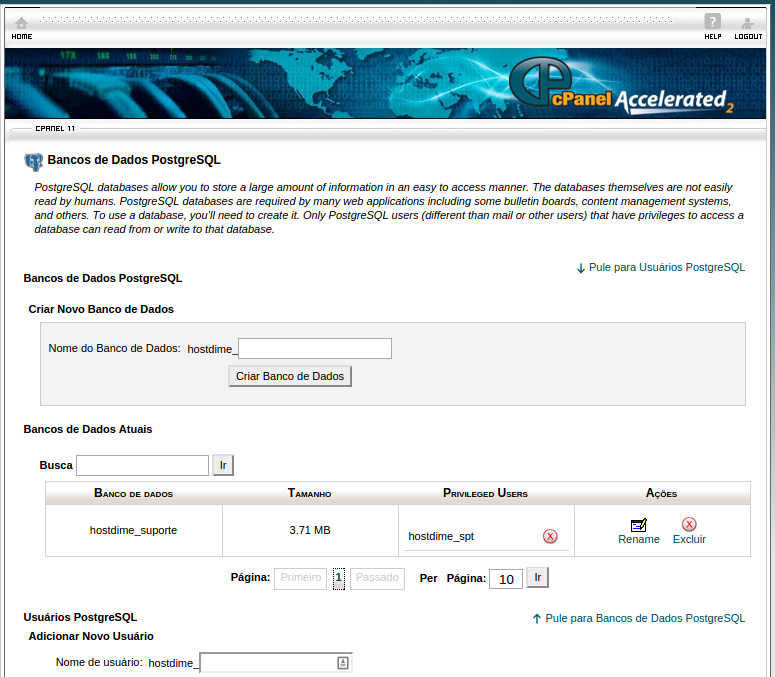Open the Help question-mark icon
The image size is (775, 677).
click(712, 22)
